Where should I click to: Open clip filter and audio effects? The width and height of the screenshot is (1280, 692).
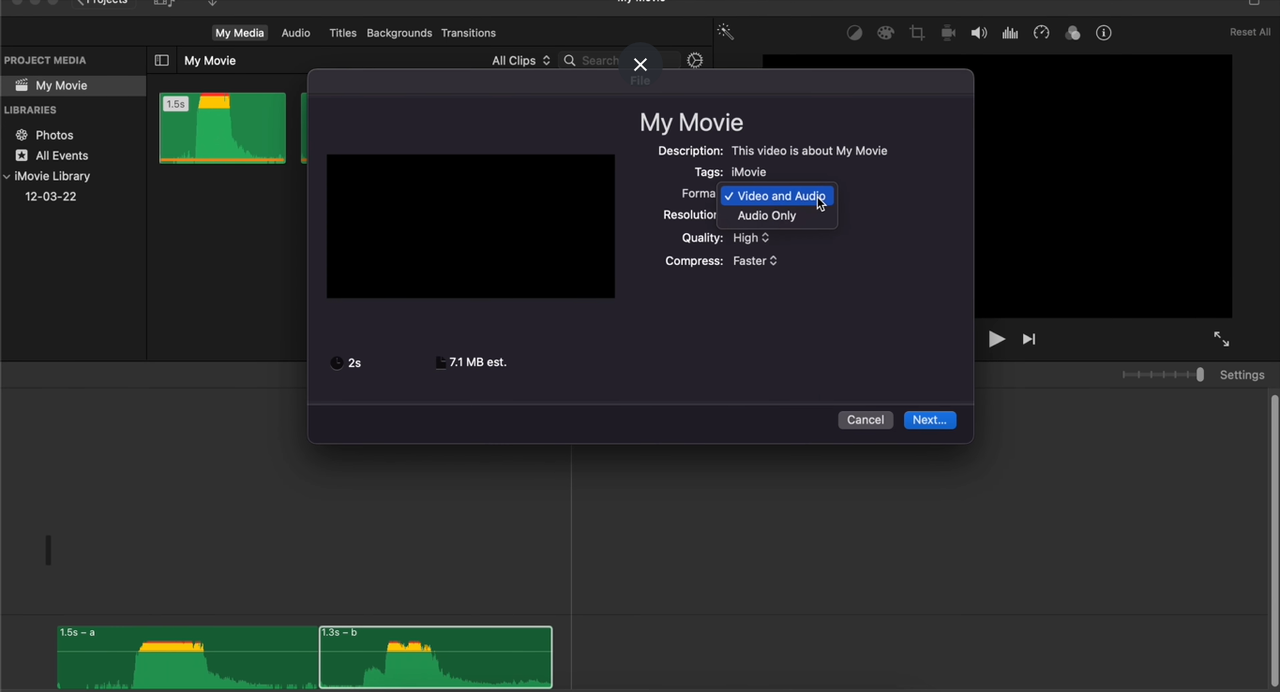(x=1073, y=33)
